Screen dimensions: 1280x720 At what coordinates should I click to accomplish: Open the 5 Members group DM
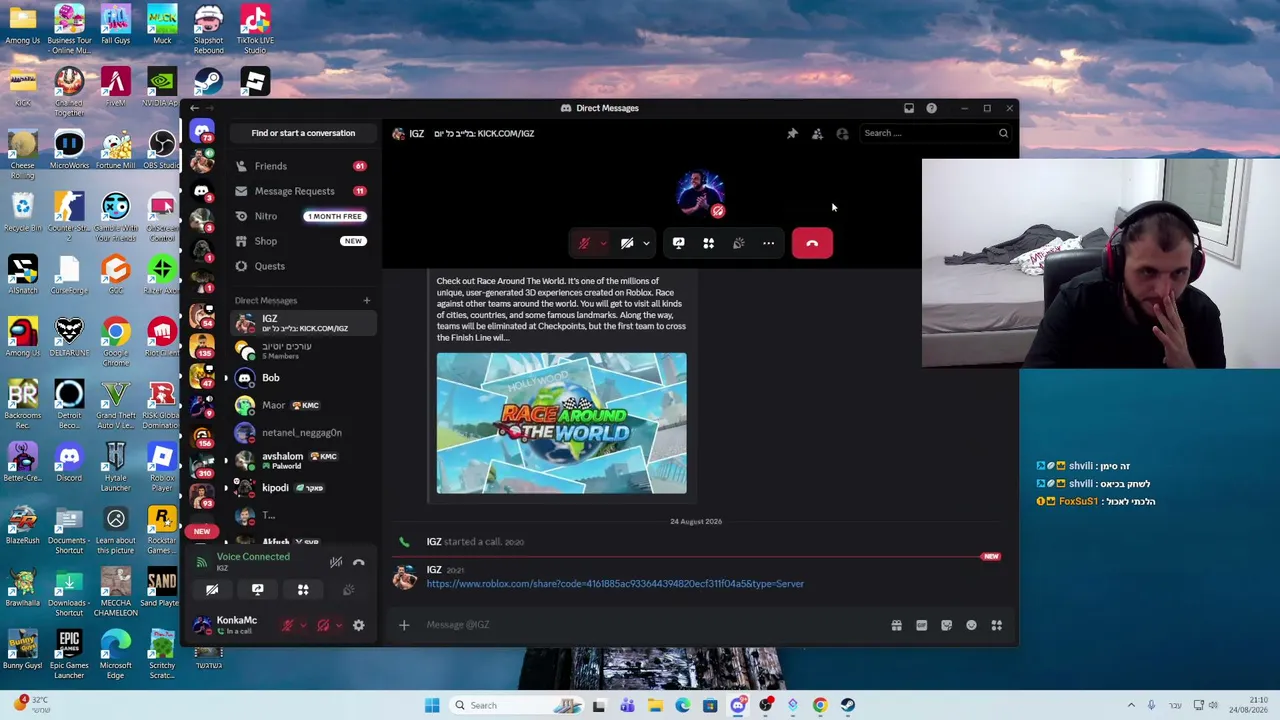[303, 350]
